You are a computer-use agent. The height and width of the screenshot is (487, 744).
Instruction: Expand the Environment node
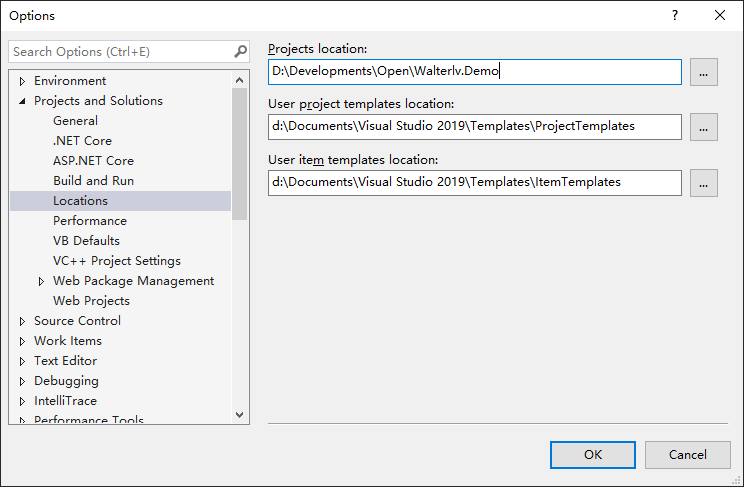click(23, 81)
